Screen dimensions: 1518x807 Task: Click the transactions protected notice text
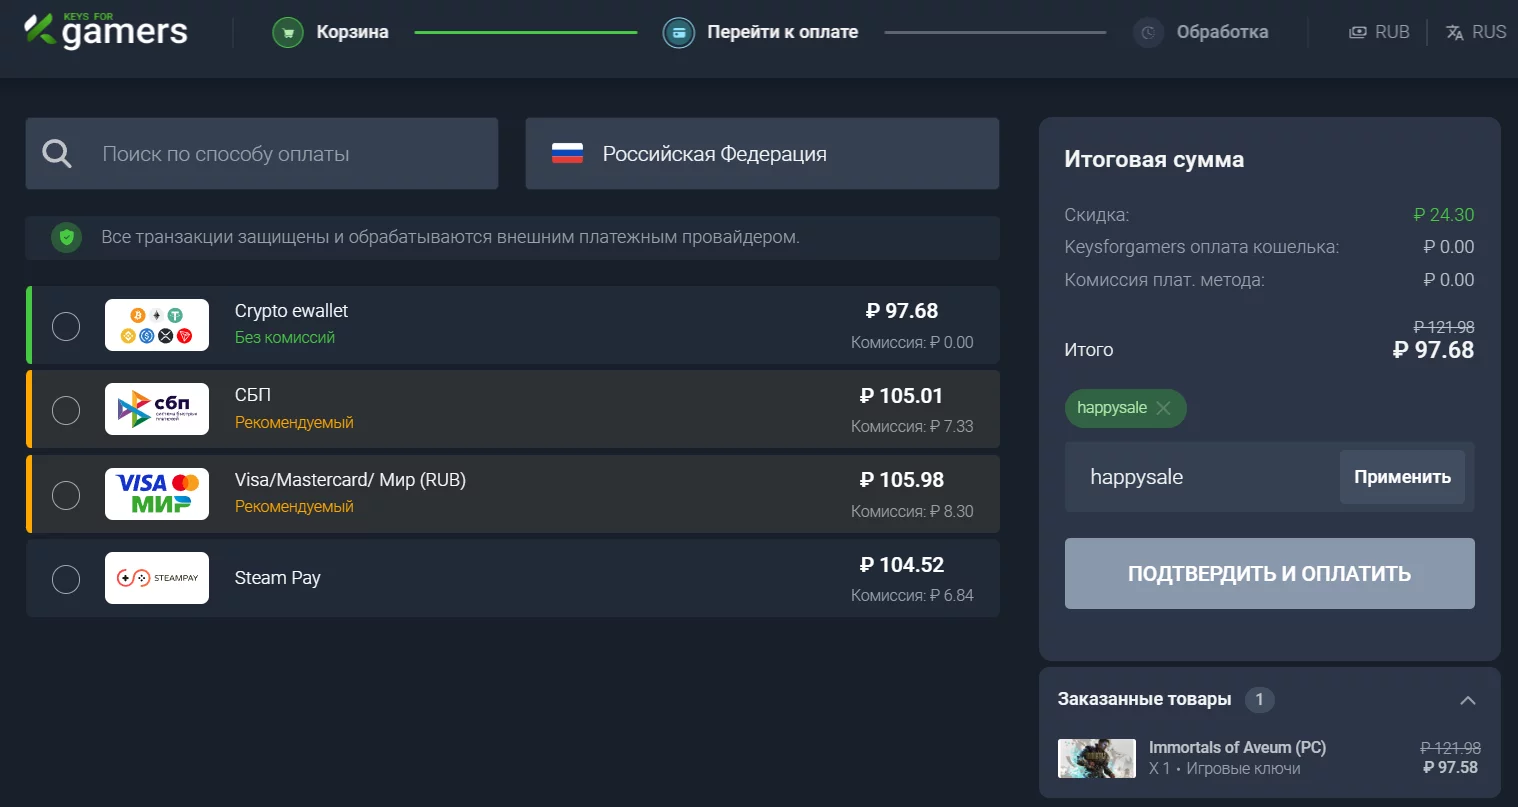coord(450,237)
